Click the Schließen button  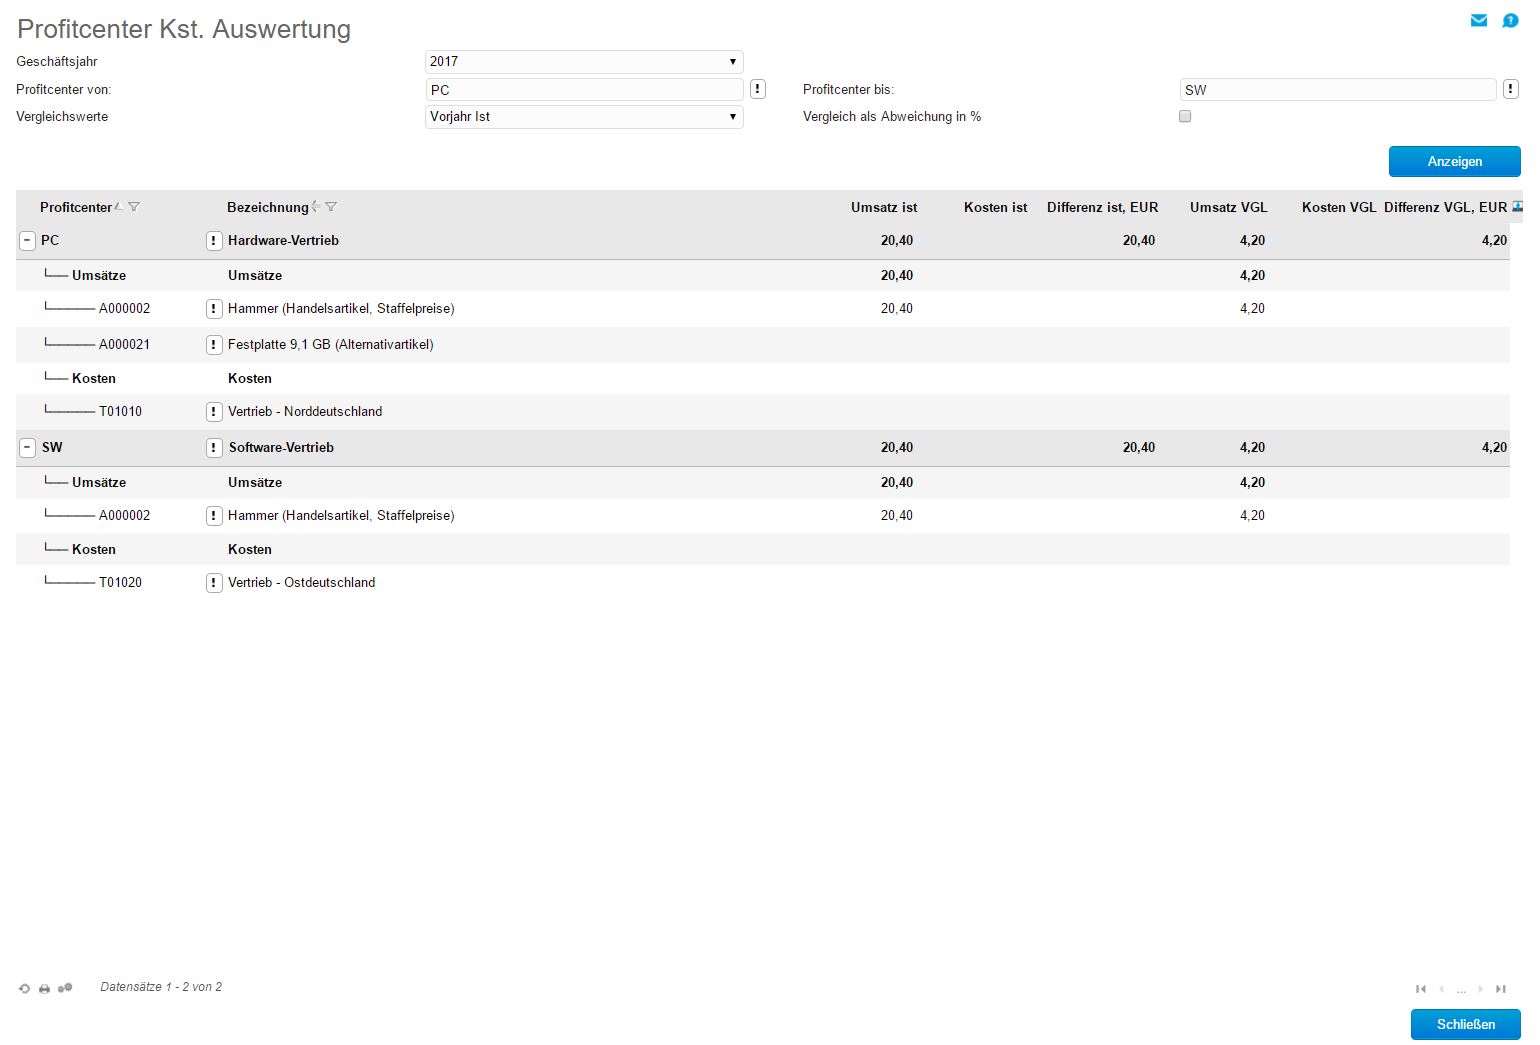(1465, 1024)
